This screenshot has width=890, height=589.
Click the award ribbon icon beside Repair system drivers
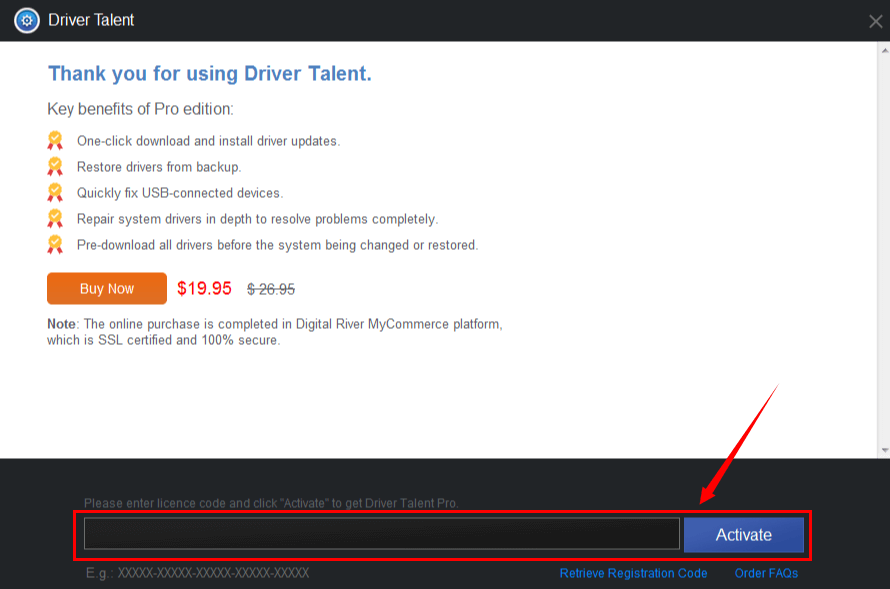pyautogui.click(x=55, y=218)
